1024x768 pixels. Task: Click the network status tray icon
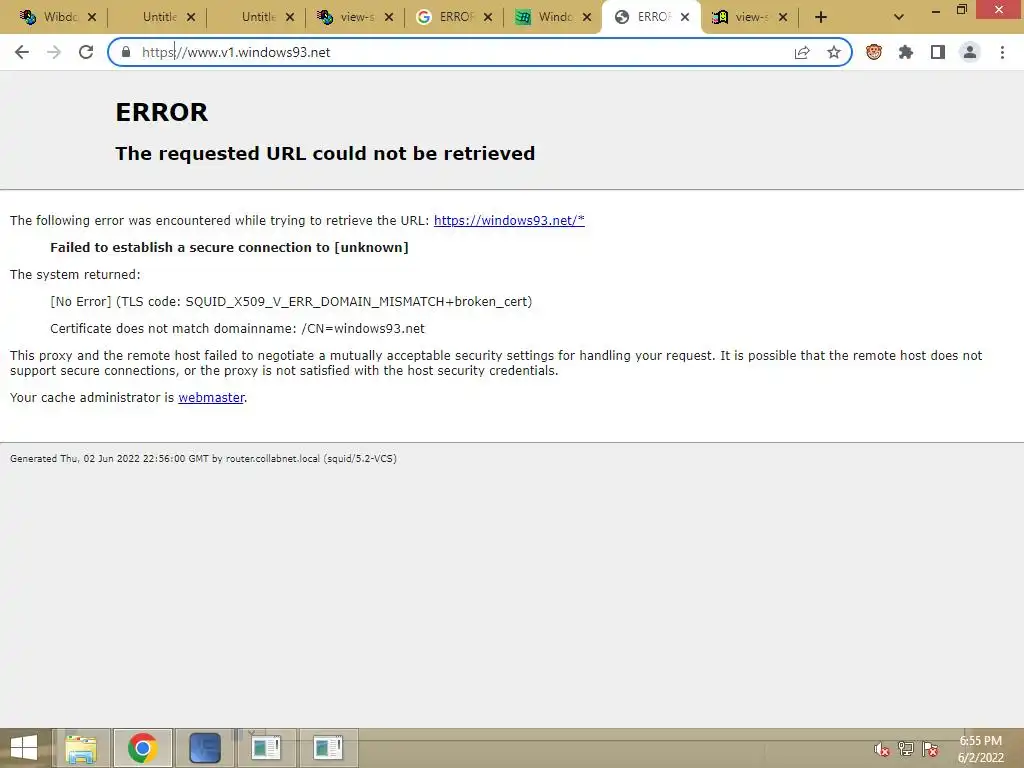tap(906, 749)
